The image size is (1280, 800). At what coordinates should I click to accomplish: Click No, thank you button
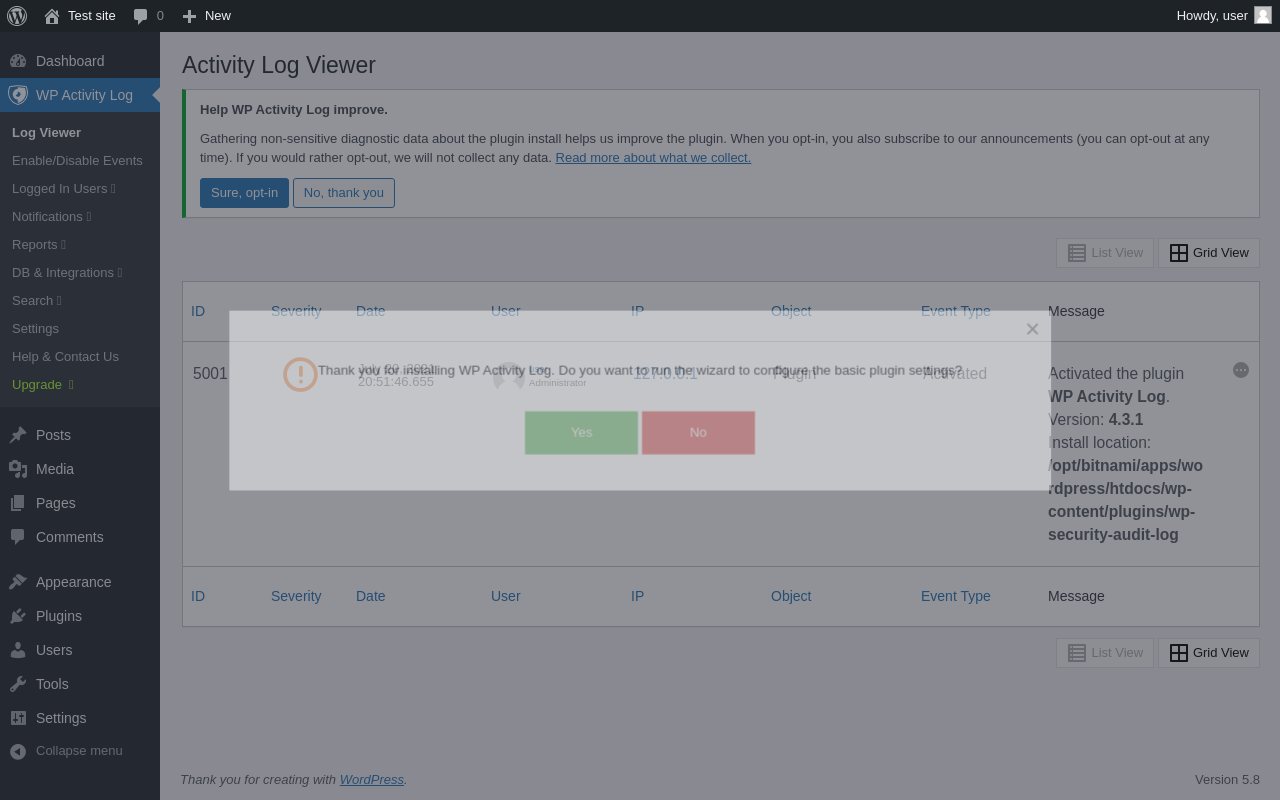click(344, 193)
